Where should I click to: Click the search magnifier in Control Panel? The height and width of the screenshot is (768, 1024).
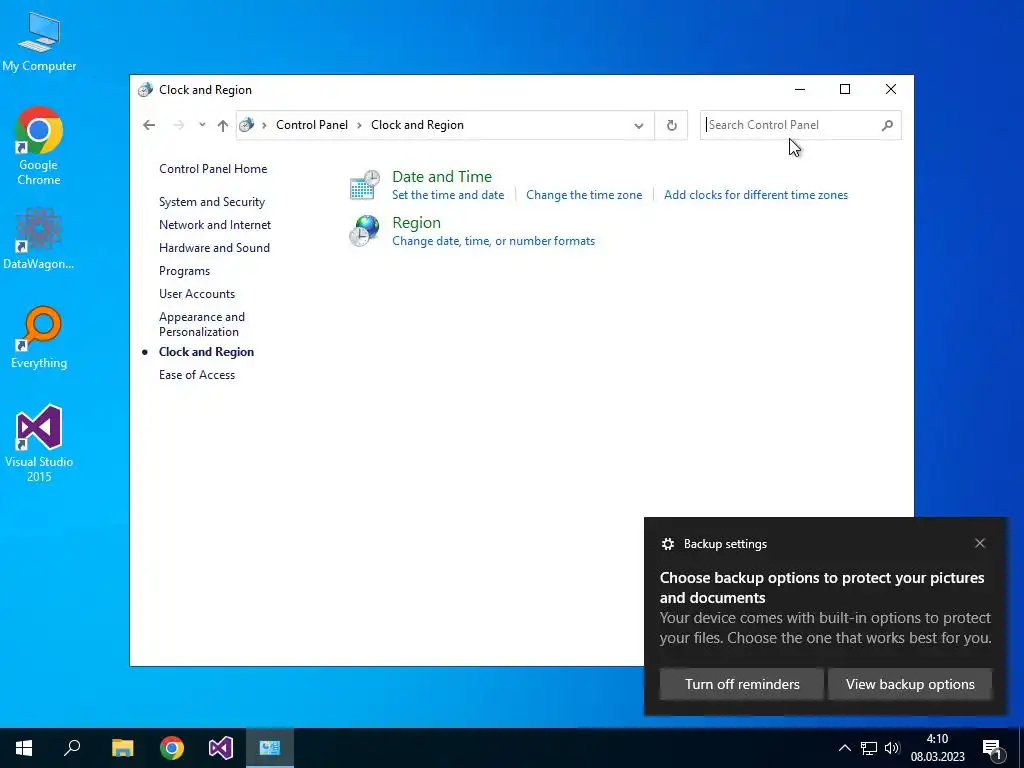[887, 125]
